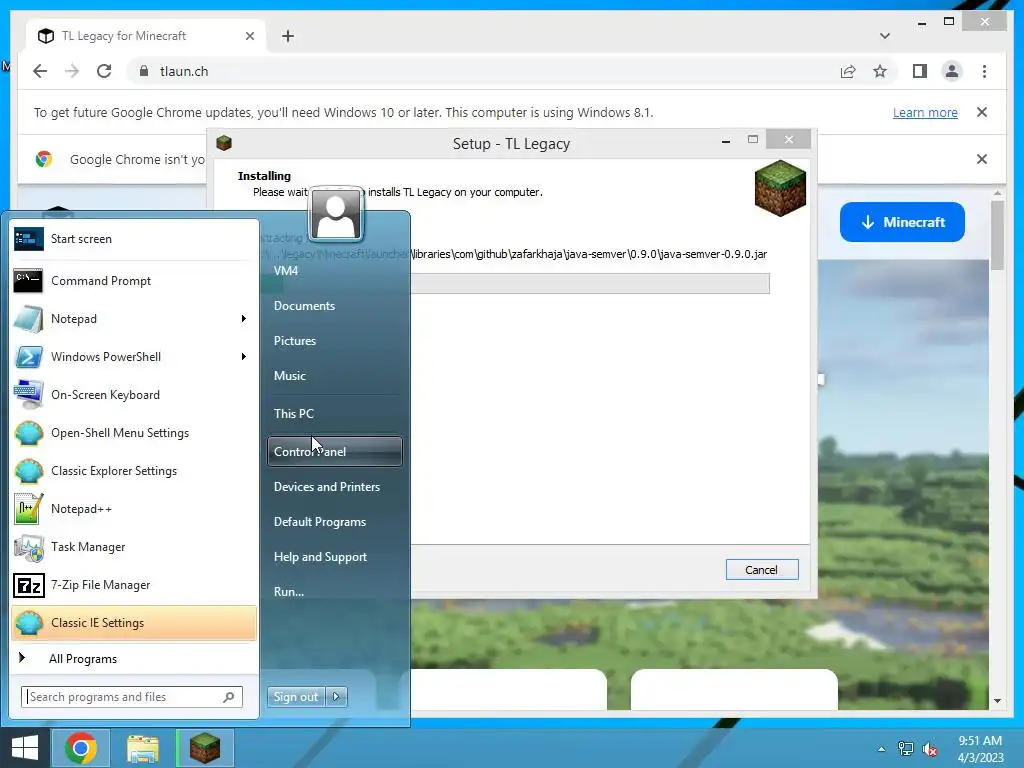Click the Sign out button
This screenshot has width=1024, height=768.
[296, 697]
